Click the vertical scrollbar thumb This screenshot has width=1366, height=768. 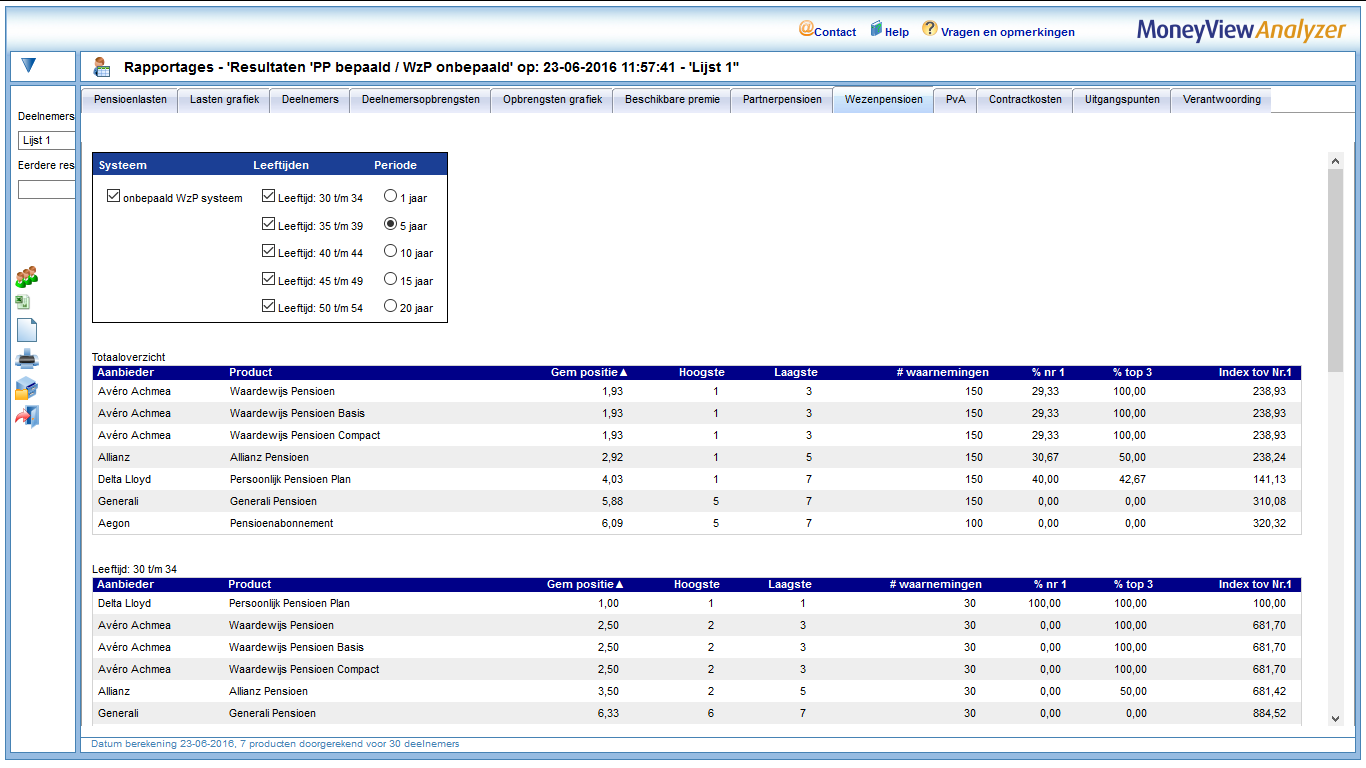pyautogui.click(x=1335, y=270)
